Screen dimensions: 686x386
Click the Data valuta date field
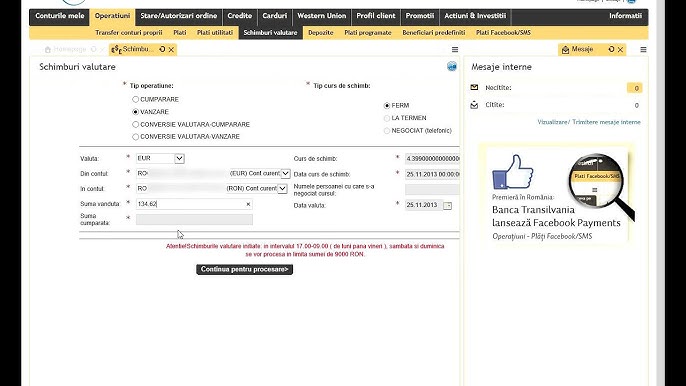click(x=424, y=205)
